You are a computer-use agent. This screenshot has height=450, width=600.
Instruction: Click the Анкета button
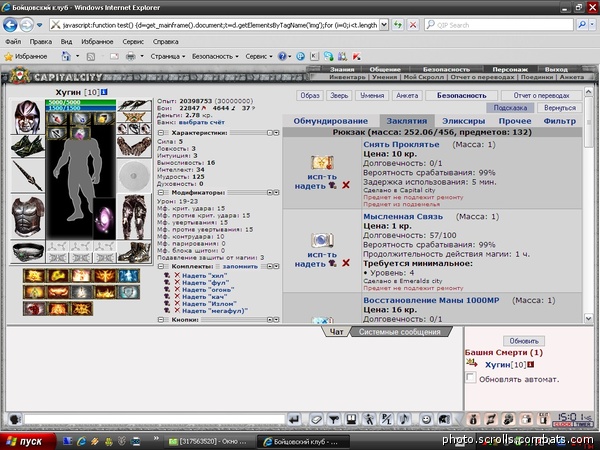point(407,95)
